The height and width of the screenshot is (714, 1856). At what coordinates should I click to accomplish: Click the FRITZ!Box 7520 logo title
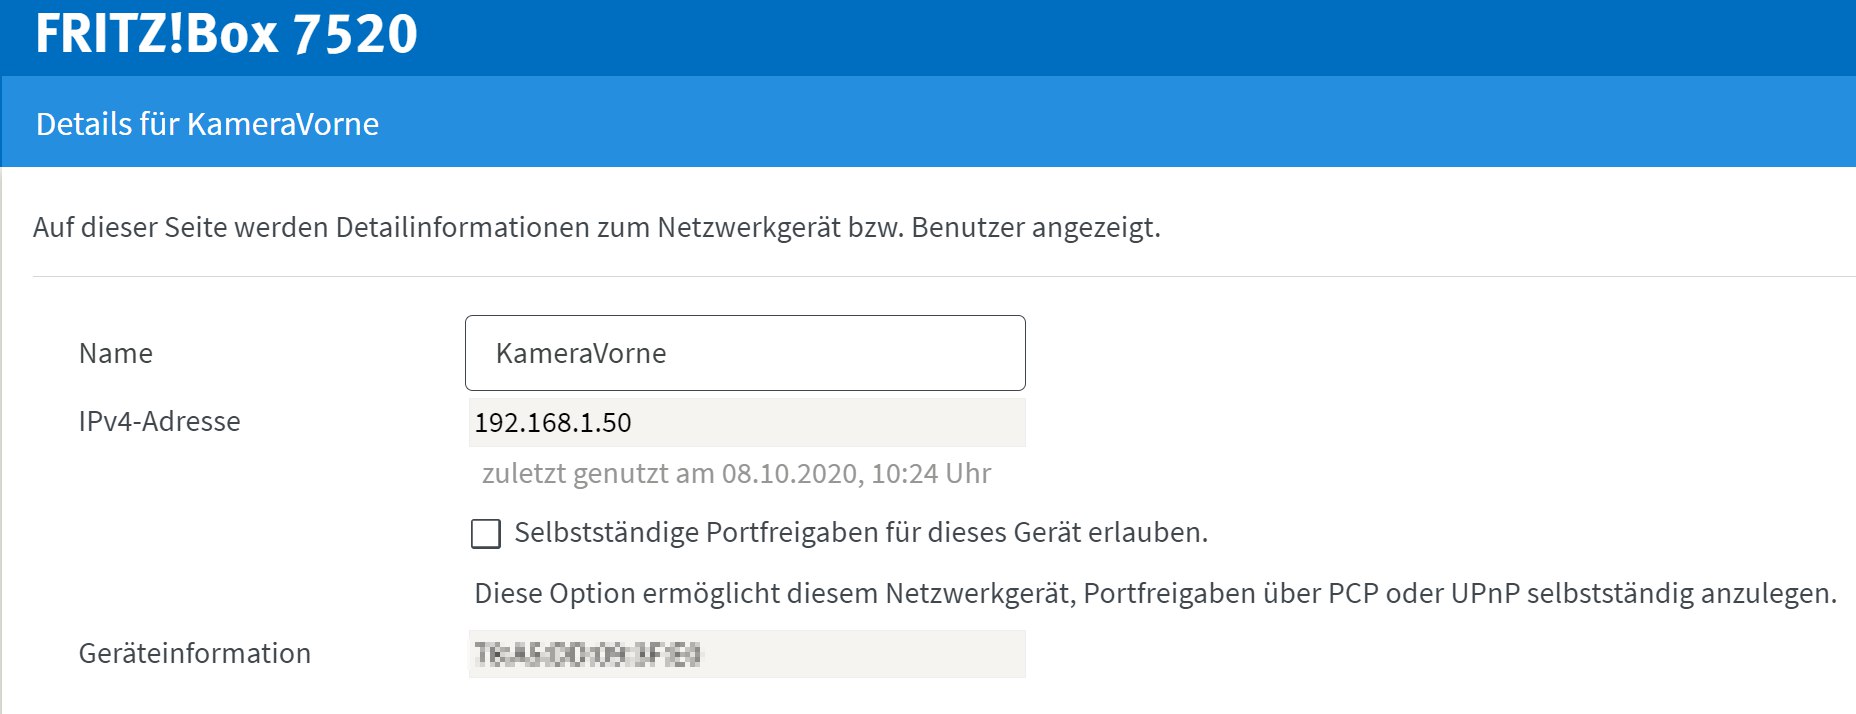pos(226,34)
